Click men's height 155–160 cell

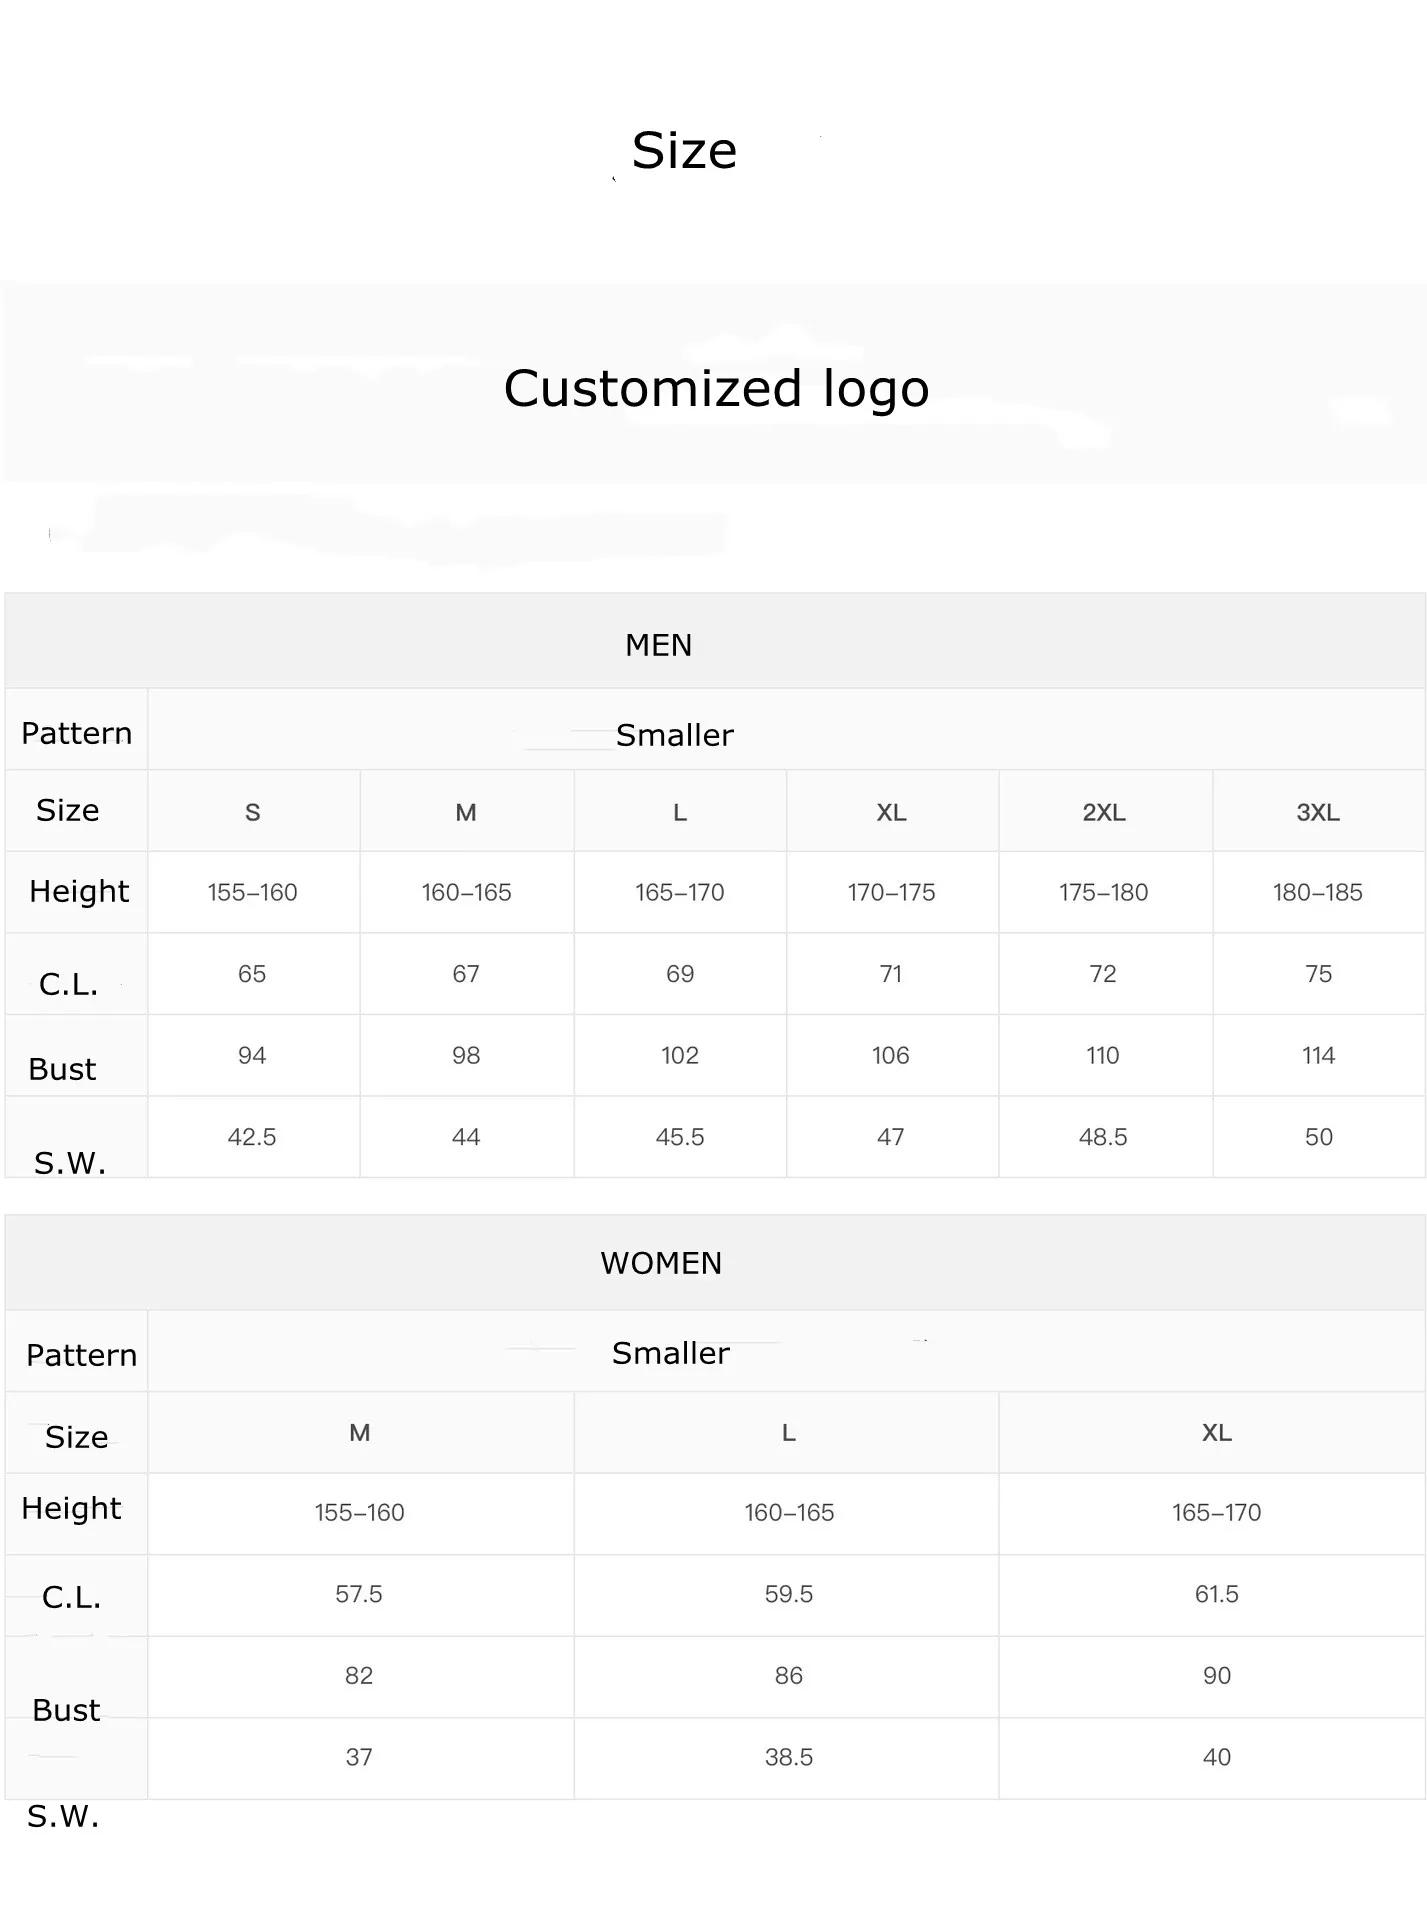(x=252, y=892)
